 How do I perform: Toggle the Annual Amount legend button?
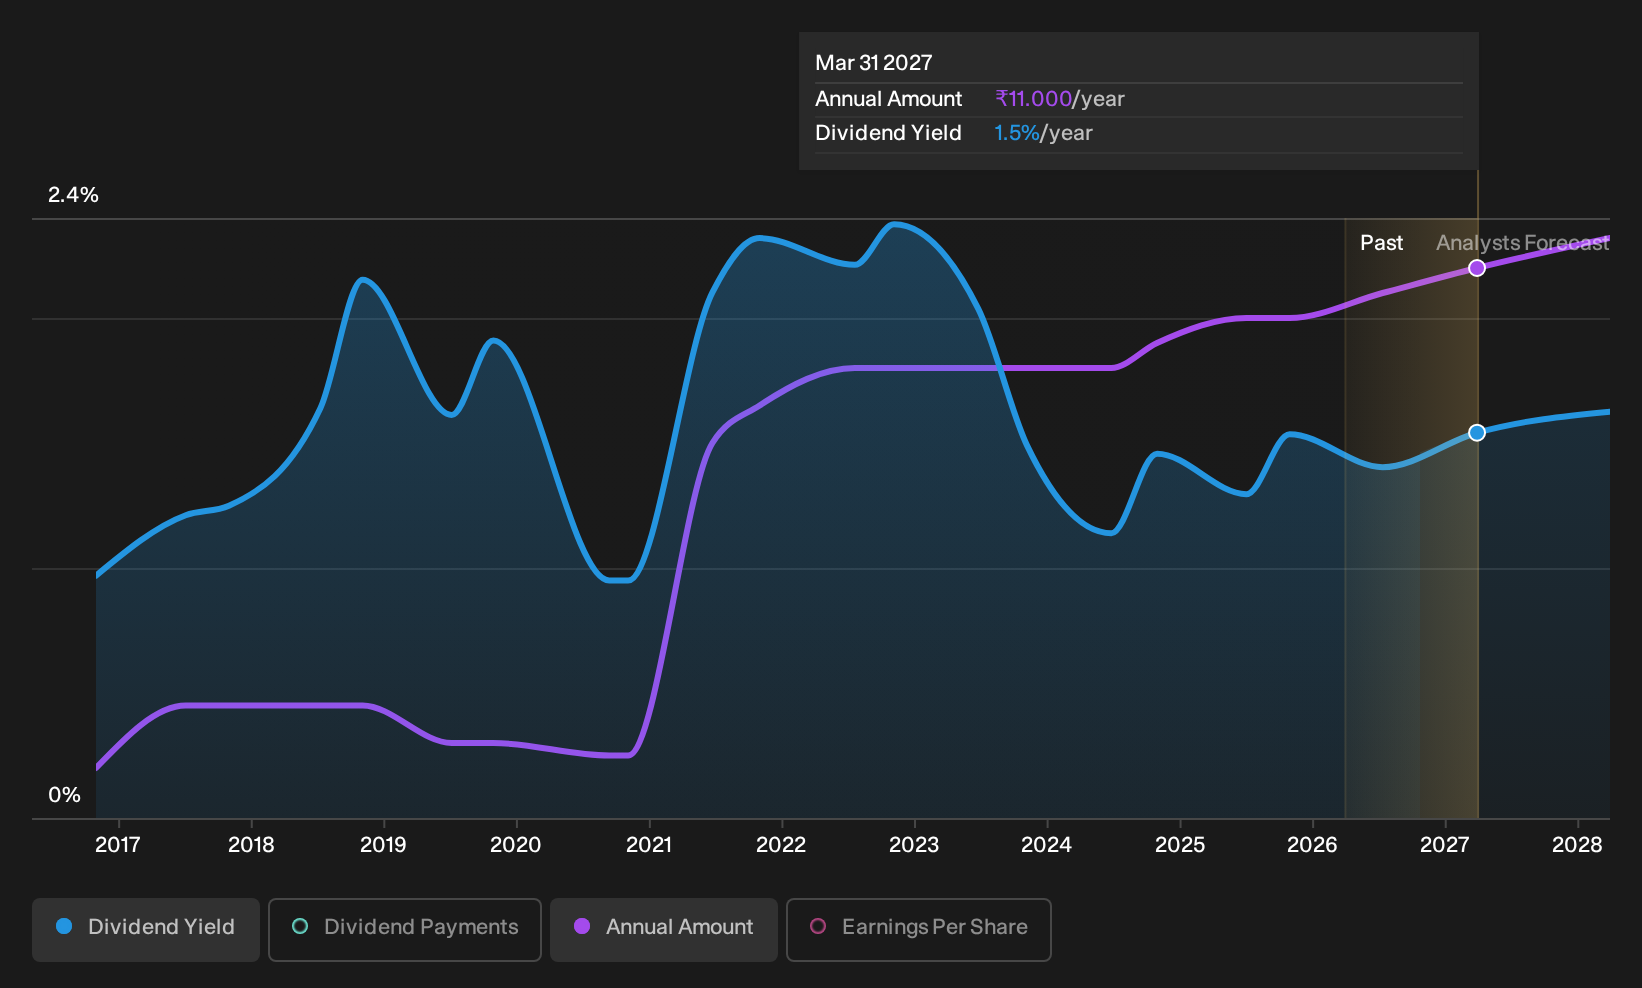[664, 930]
